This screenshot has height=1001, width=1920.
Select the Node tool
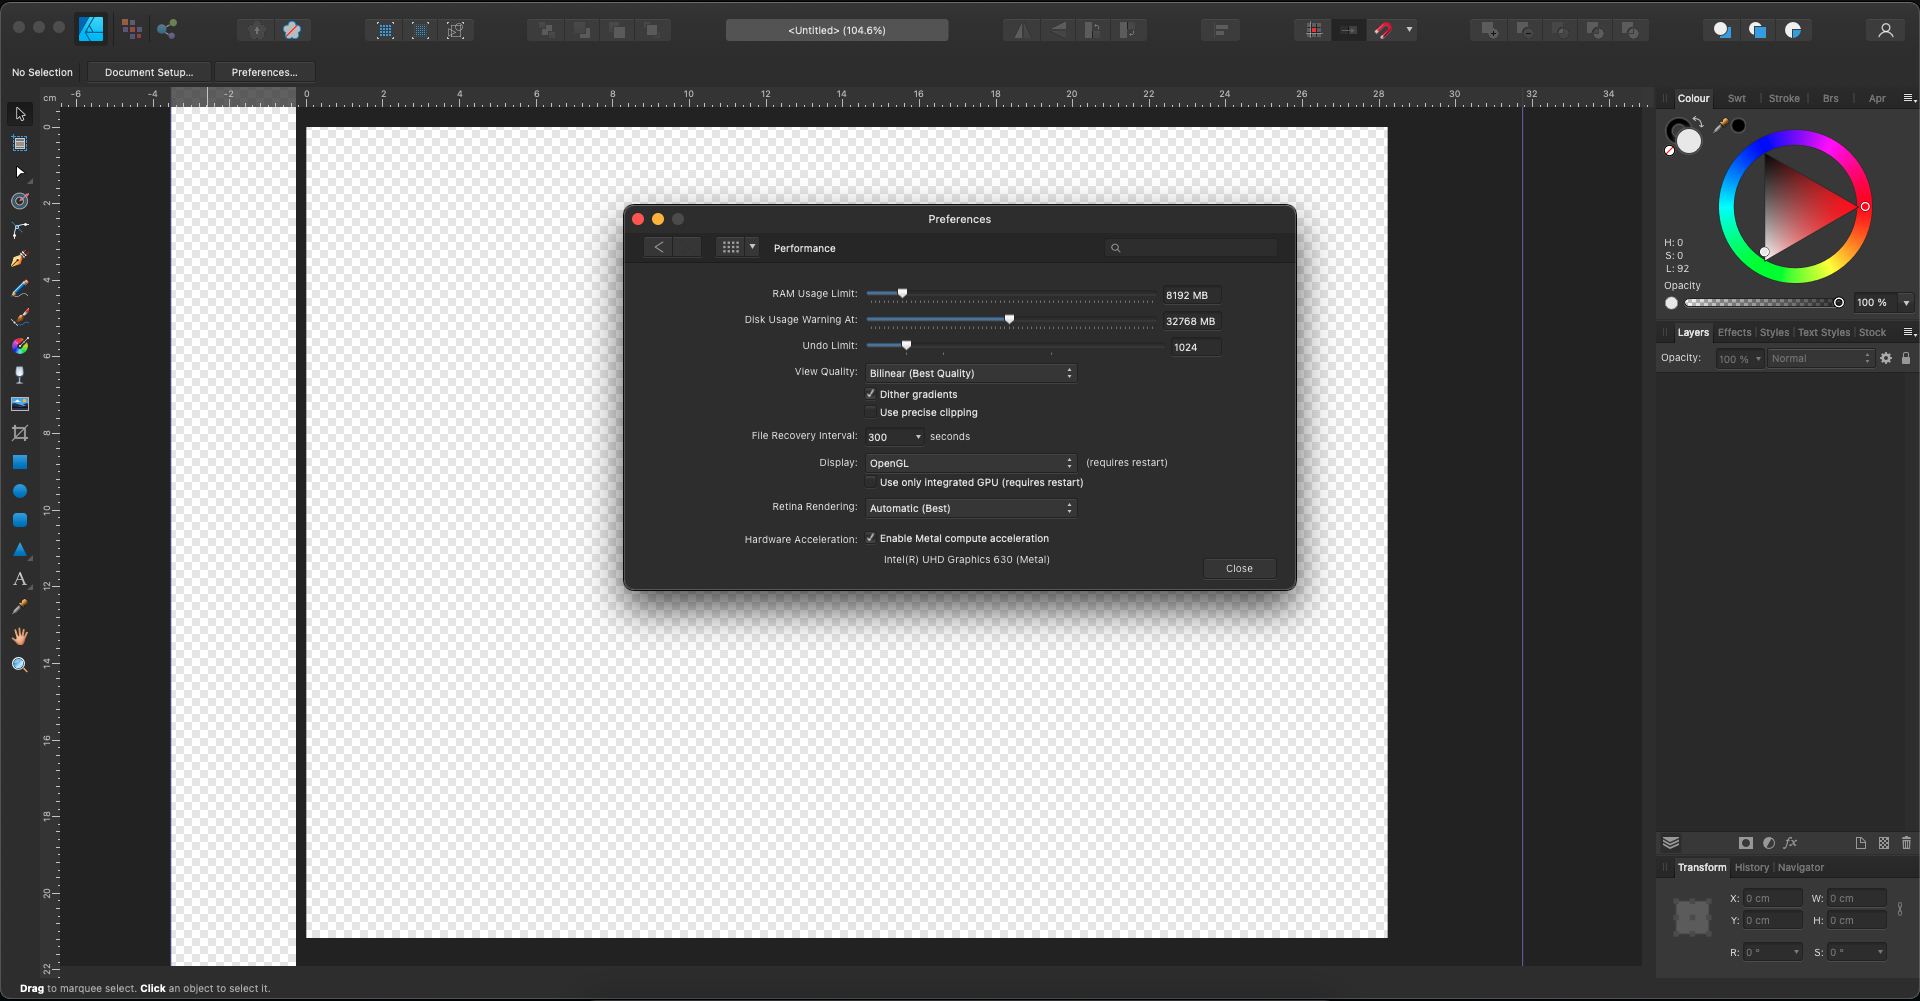[x=20, y=172]
